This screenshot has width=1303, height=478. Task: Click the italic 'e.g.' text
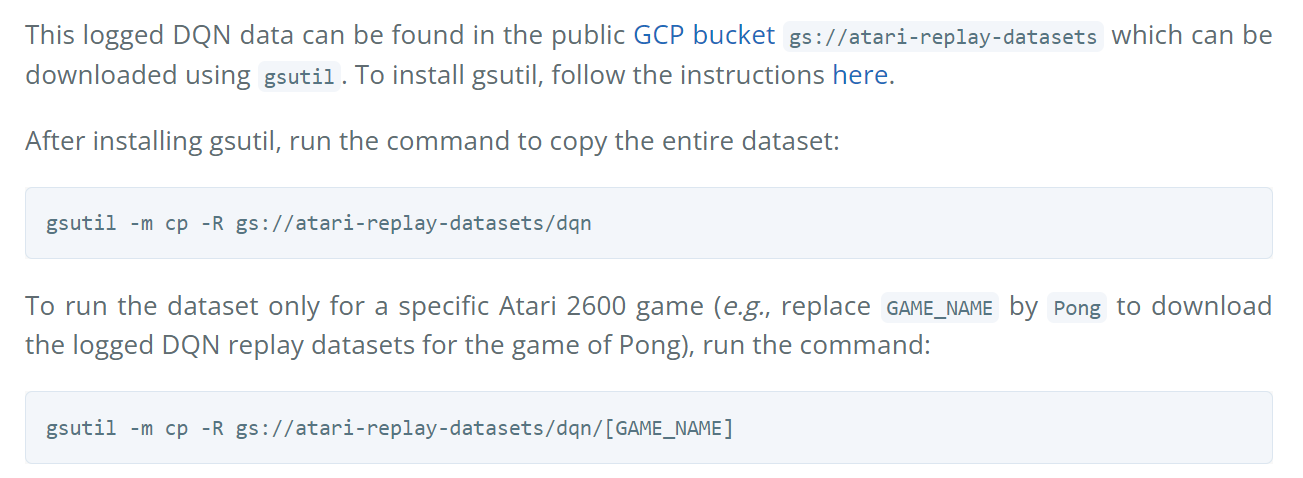[742, 306]
